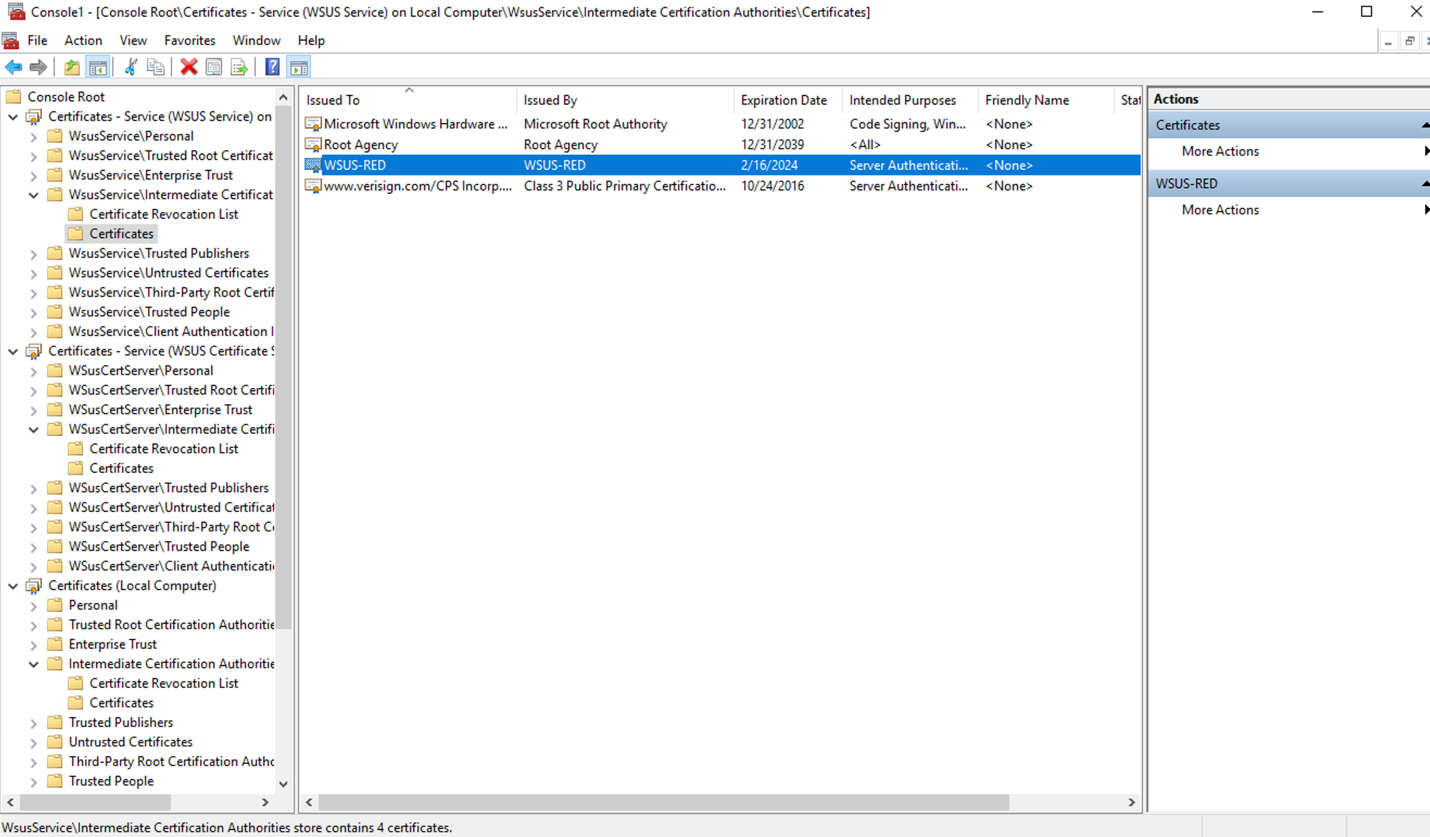Select Microsoft Windows Hardware certificate row
Viewport: 1430px width, 837px height.
pyautogui.click(x=720, y=124)
